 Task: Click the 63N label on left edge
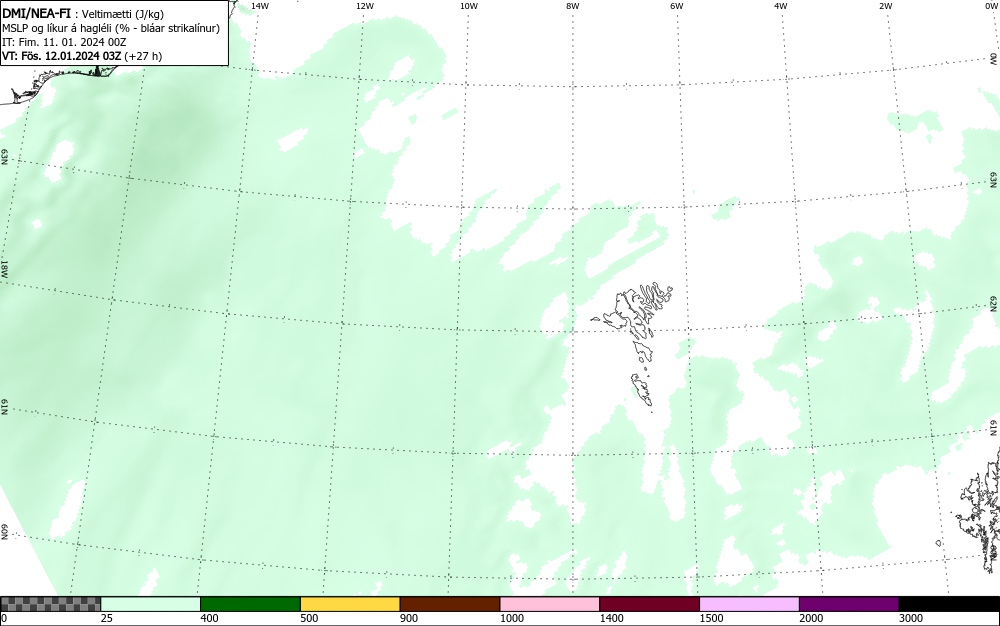4,157
